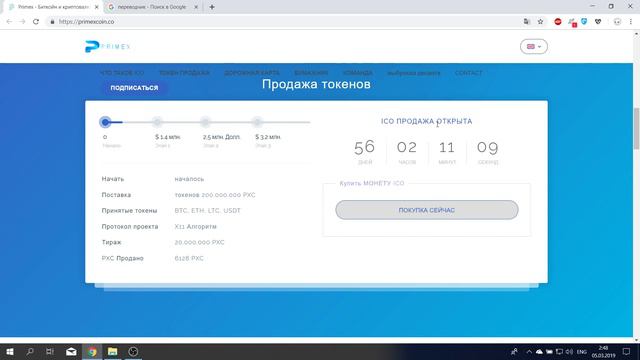
Task: Open OBS icon on the taskbar
Action: pyautogui.click(x=133, y=351)
